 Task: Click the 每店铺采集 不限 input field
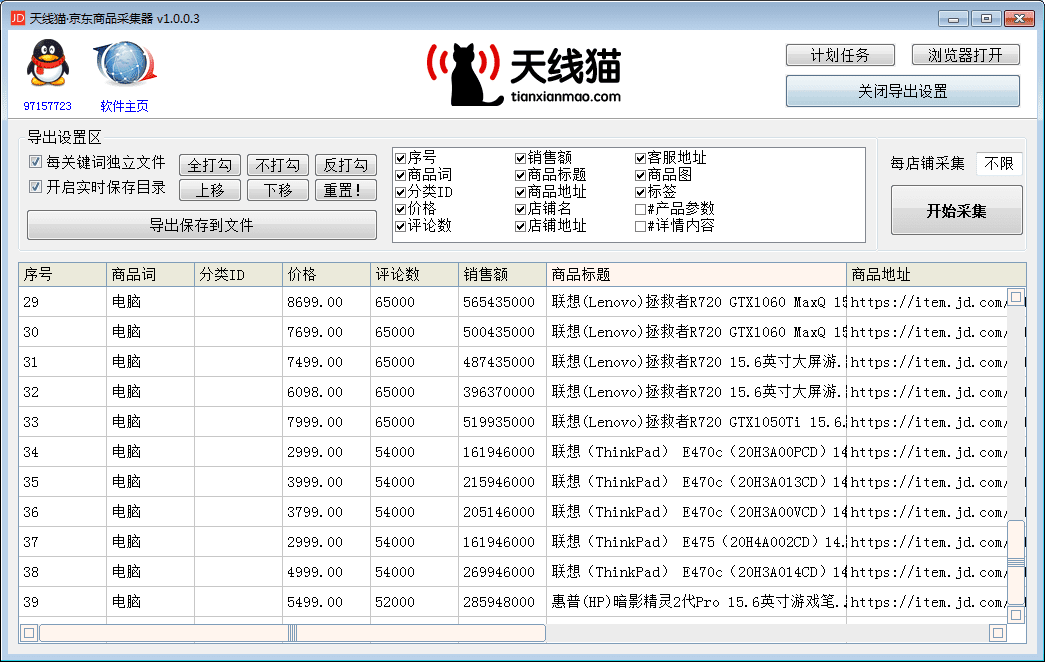point(999,163)
